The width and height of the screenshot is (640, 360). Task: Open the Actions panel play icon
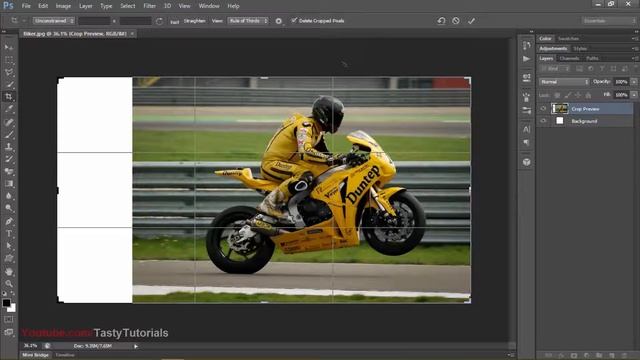(x=527, y=59)
